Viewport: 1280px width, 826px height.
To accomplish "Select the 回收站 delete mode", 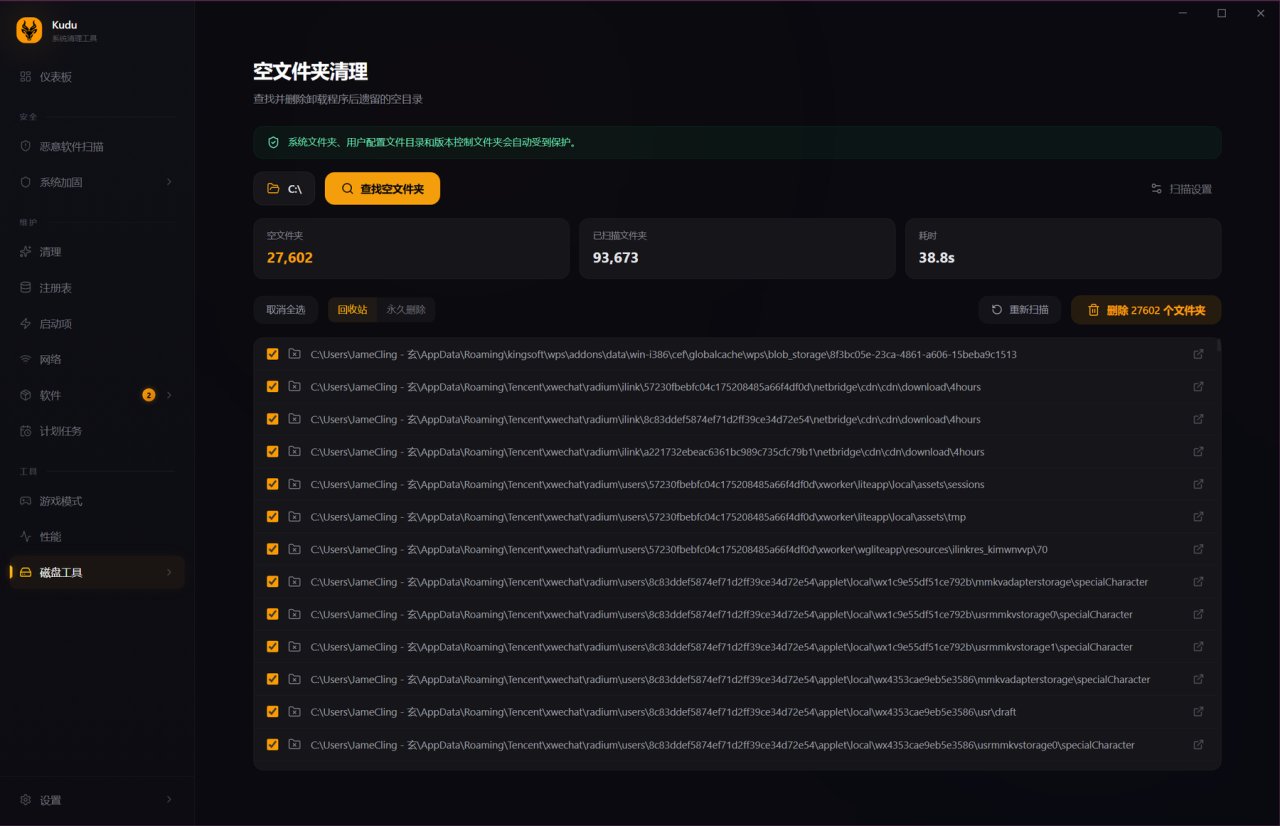I will (x=352, y=310).
